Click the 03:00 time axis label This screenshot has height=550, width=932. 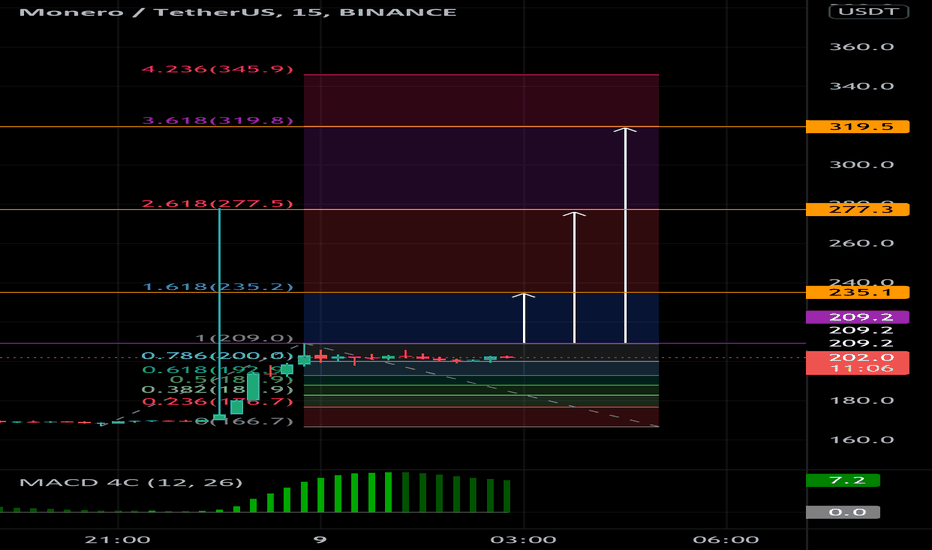pyautogui.click(x=523, y=540)
